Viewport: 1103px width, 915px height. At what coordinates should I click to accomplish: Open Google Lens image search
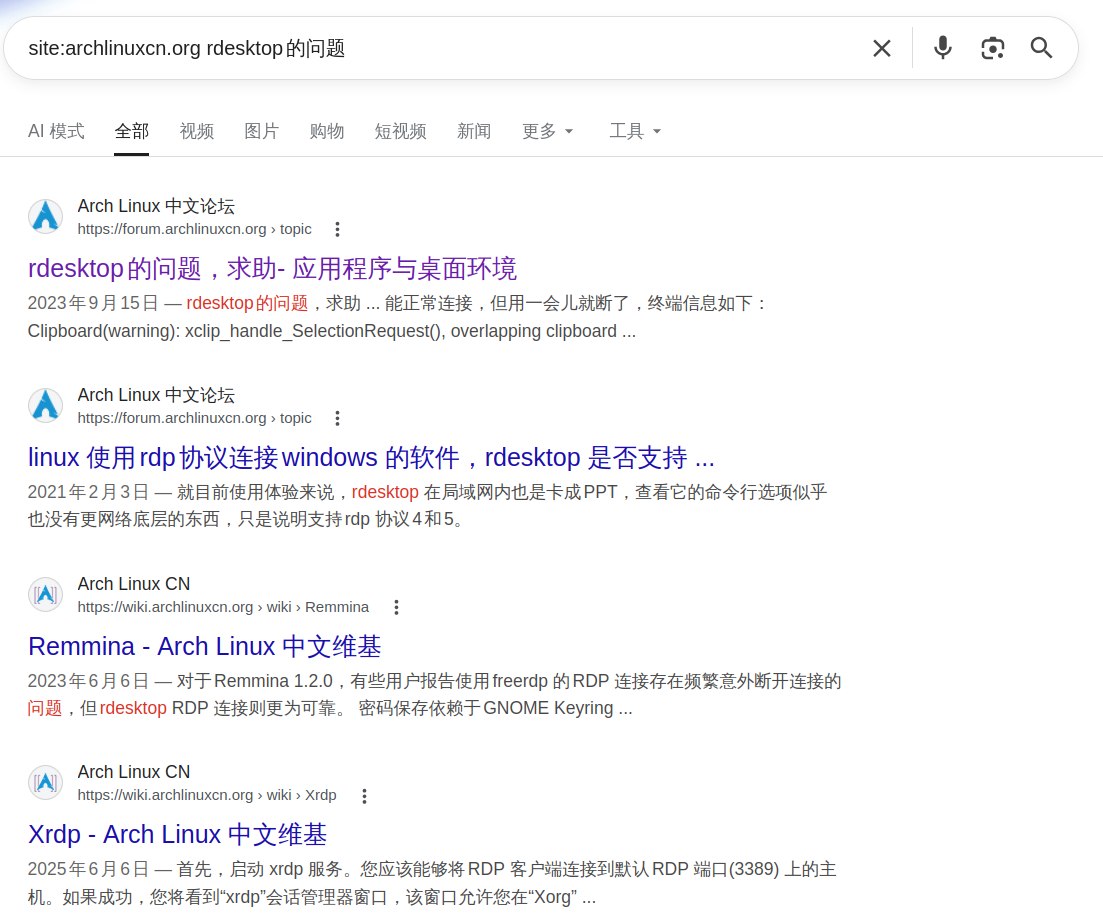click(x=992, y=47)
